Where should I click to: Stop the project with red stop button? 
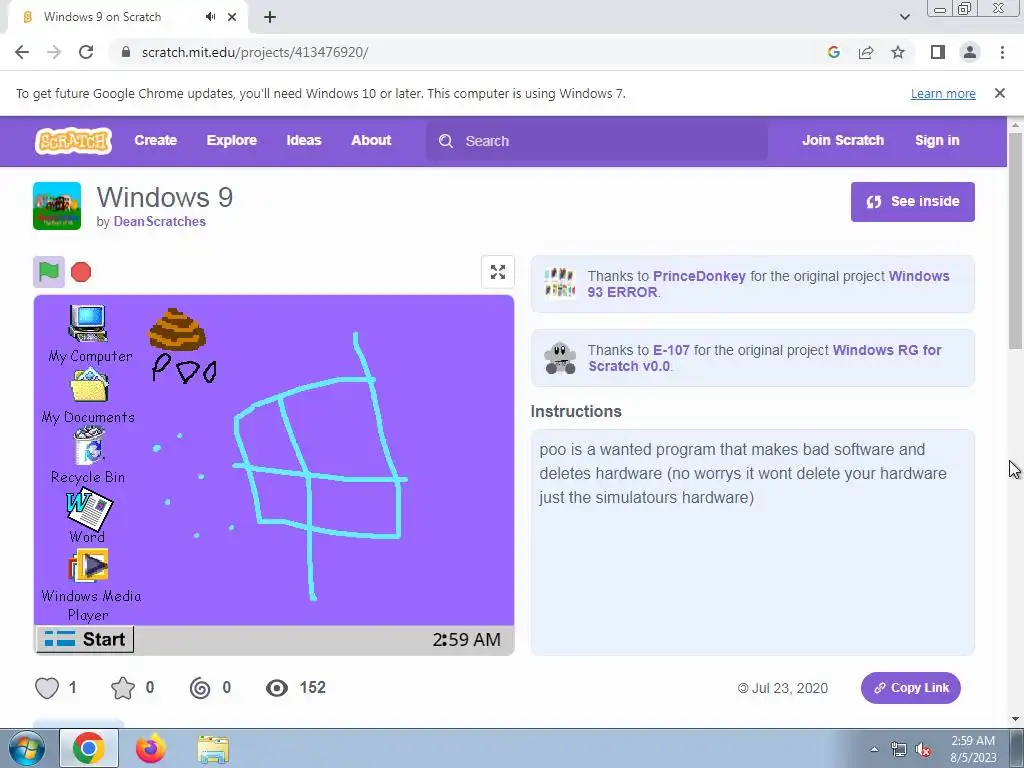click(x=81, y=272)
